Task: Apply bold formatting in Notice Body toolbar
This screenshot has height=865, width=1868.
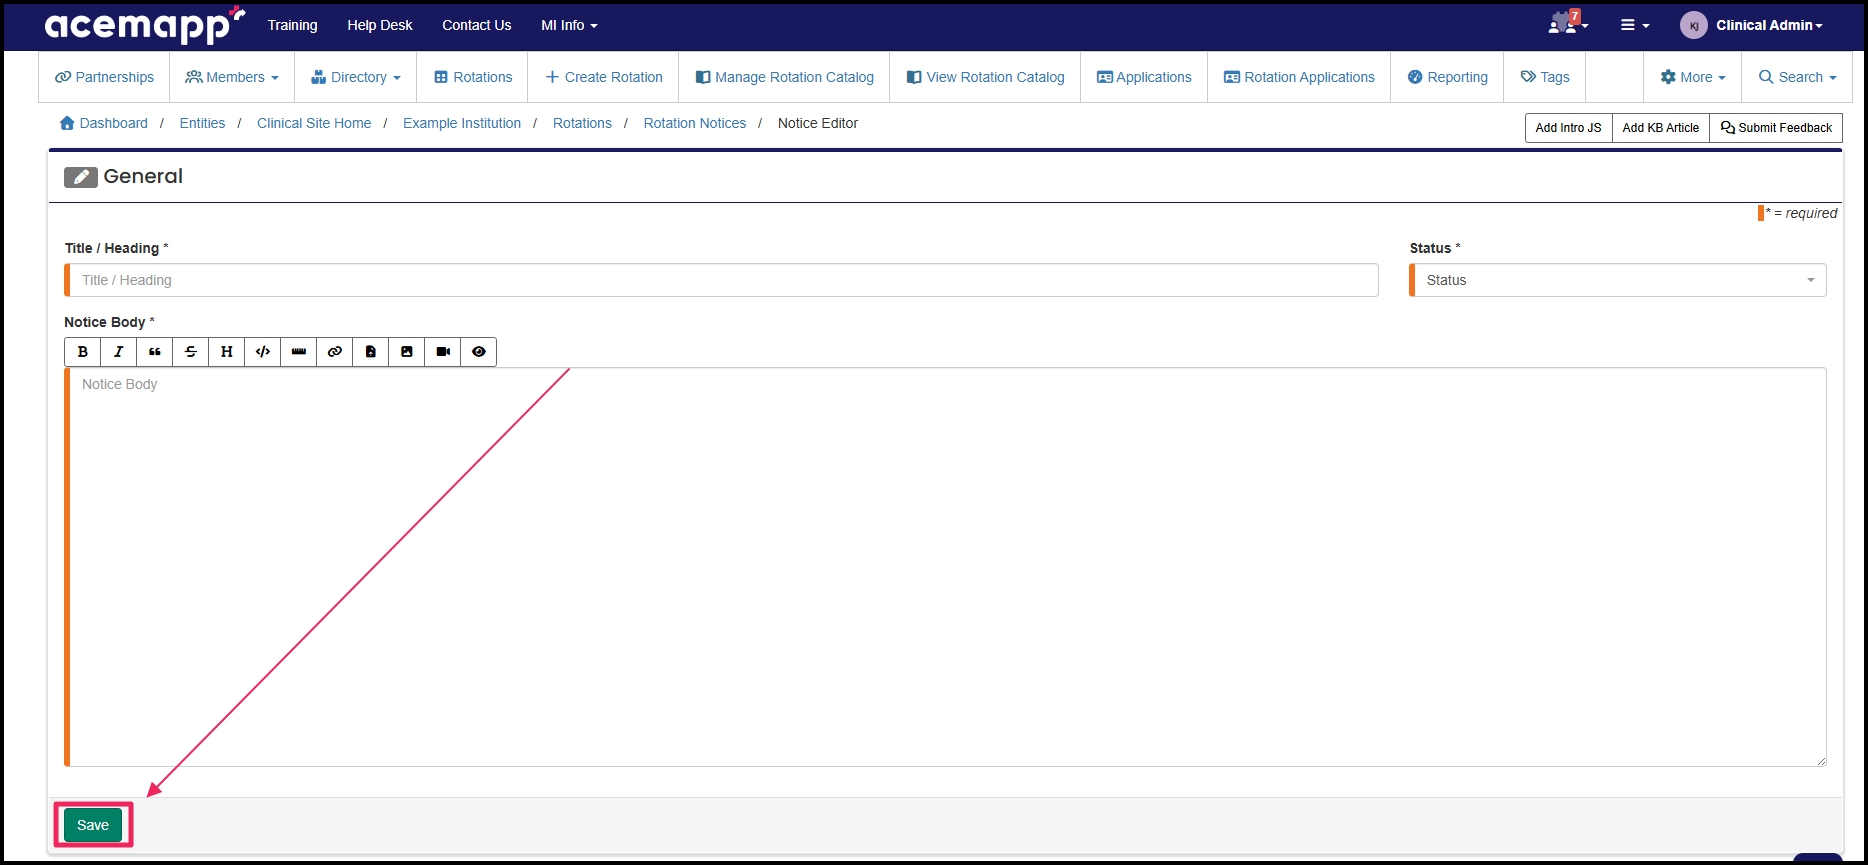Action: pyautogui.click(x=83, y=352)
